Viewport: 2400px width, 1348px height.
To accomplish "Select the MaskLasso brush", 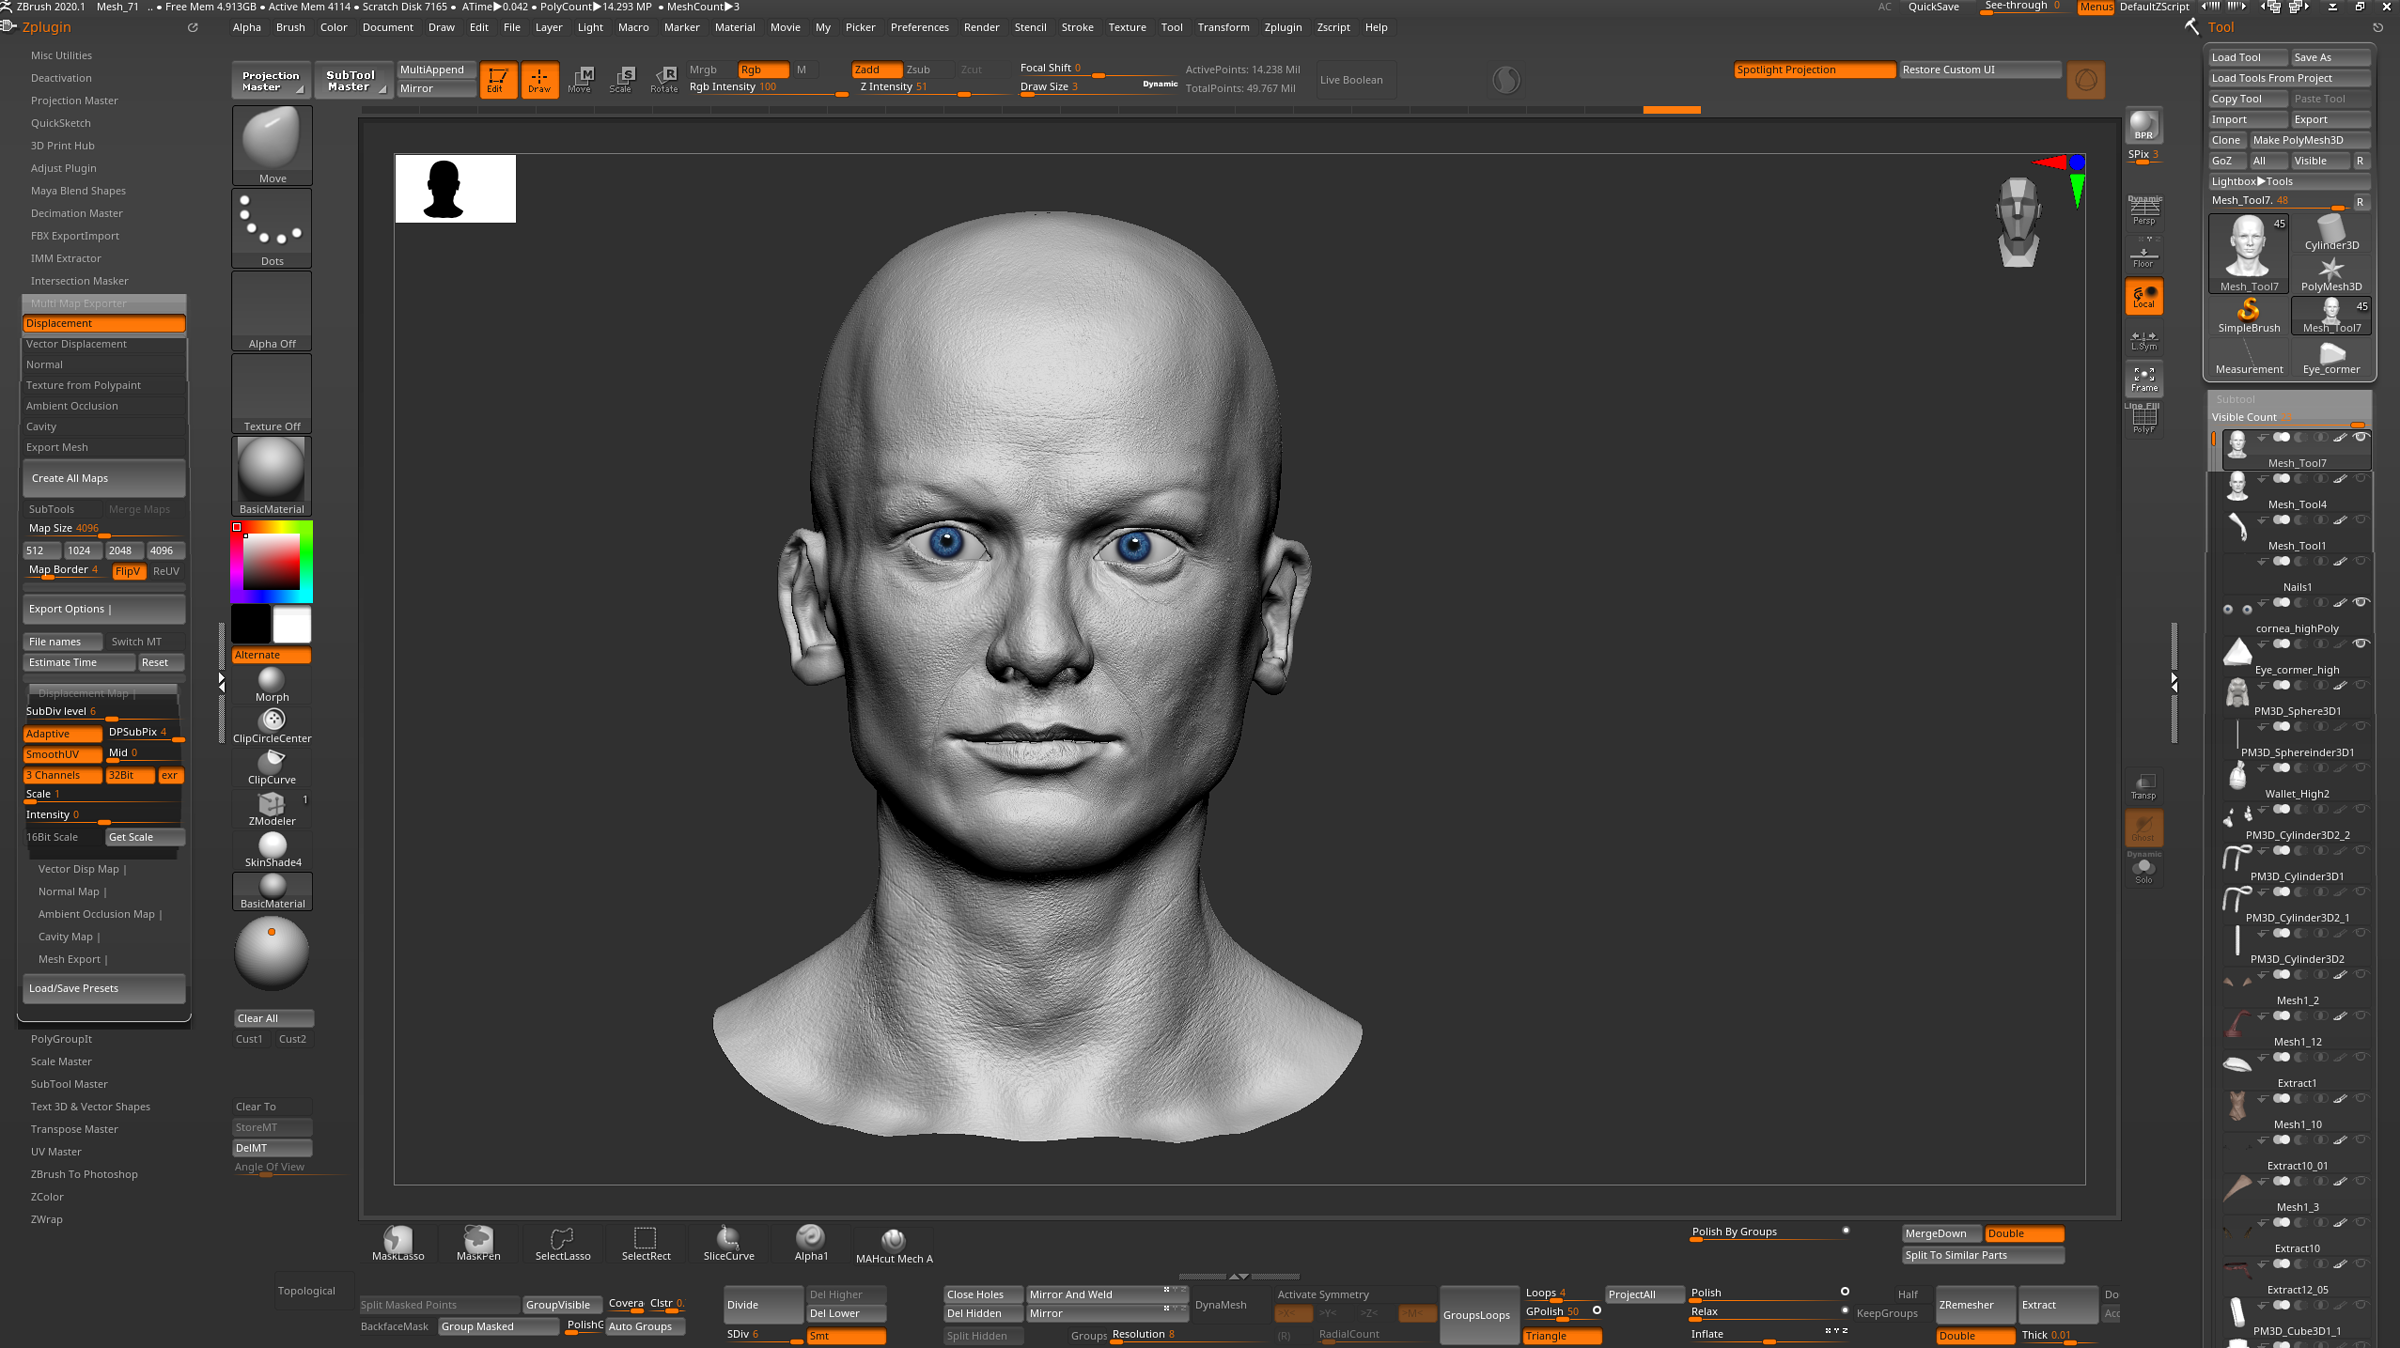I will [x=398, y=1241].
